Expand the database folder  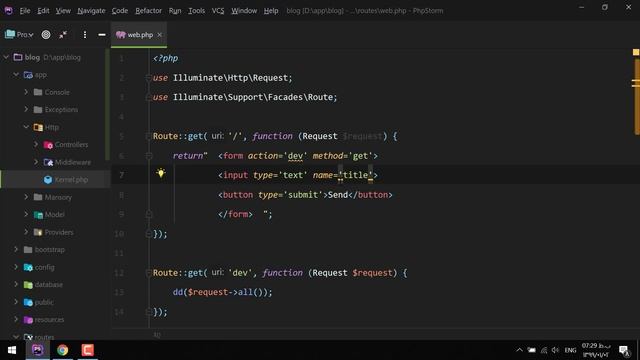(16, 284)
